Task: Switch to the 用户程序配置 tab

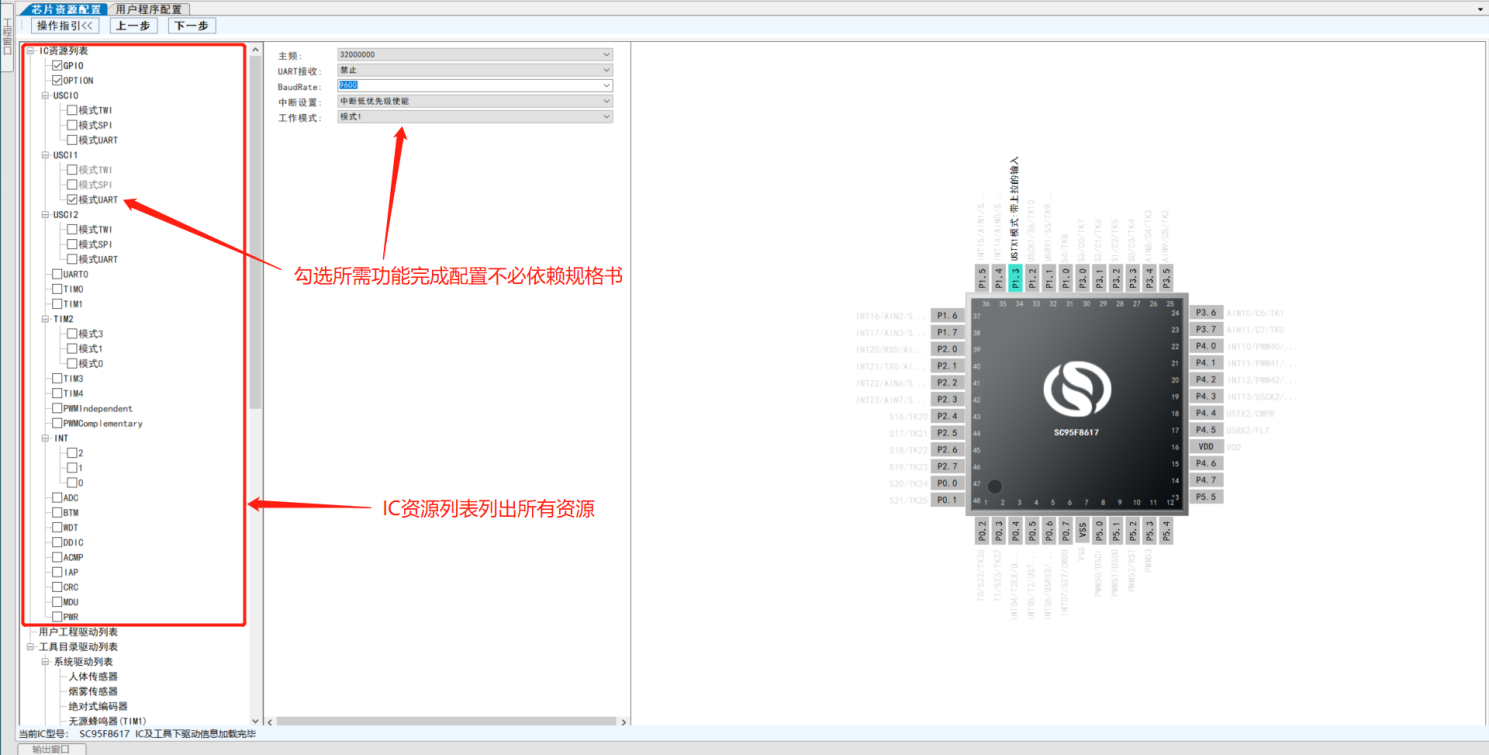Action: (x=149, y=9)
